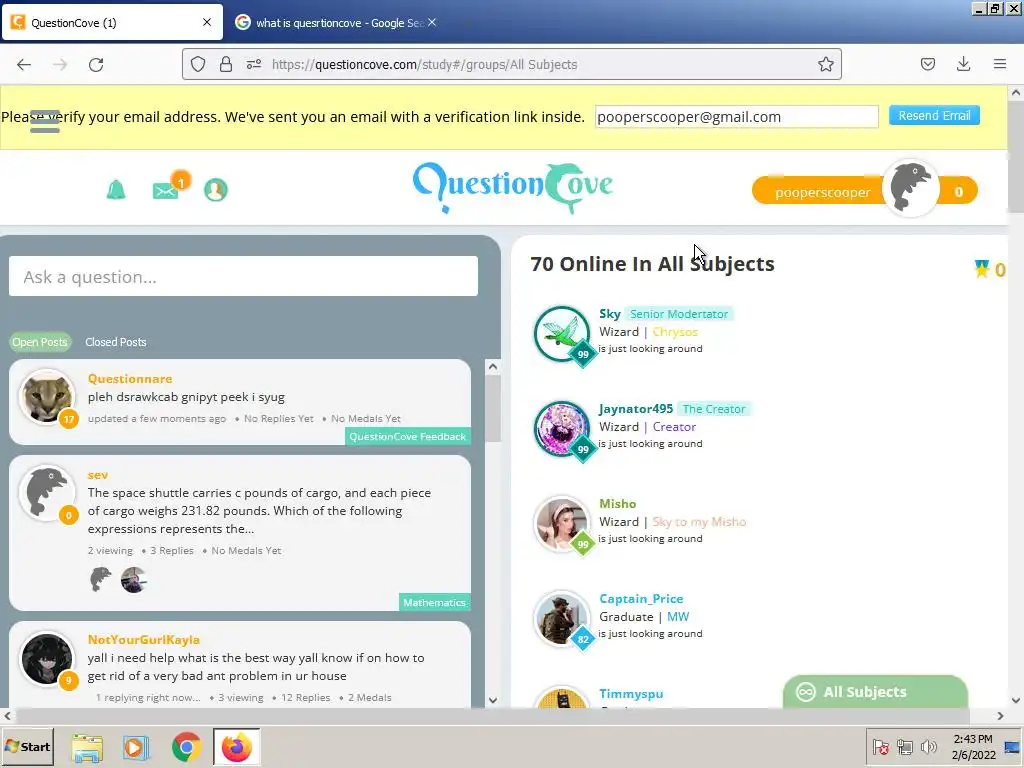Screen dimensions: 1024x768
Task: Open Jaynator495's profile name
Action: pyautogui.click(x=636, y=409)
